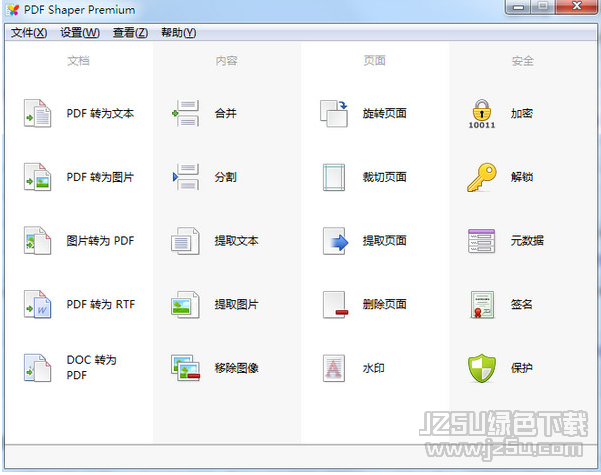Pick the 保护 text label
The width and height of the screenshot is (601, 475).
522,368
